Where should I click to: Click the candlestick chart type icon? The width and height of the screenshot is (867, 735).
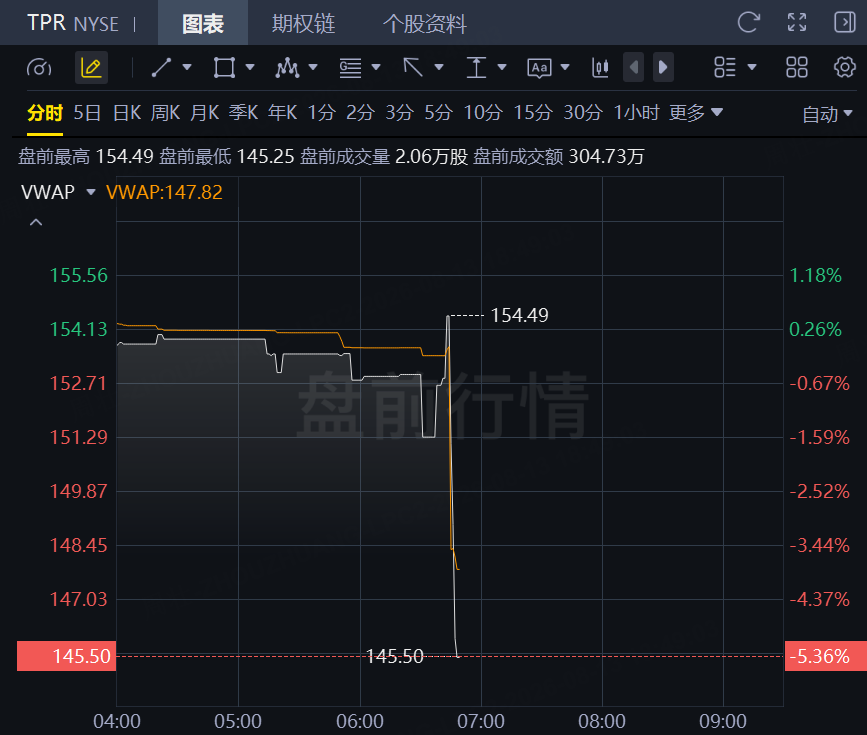click(600, 67)
